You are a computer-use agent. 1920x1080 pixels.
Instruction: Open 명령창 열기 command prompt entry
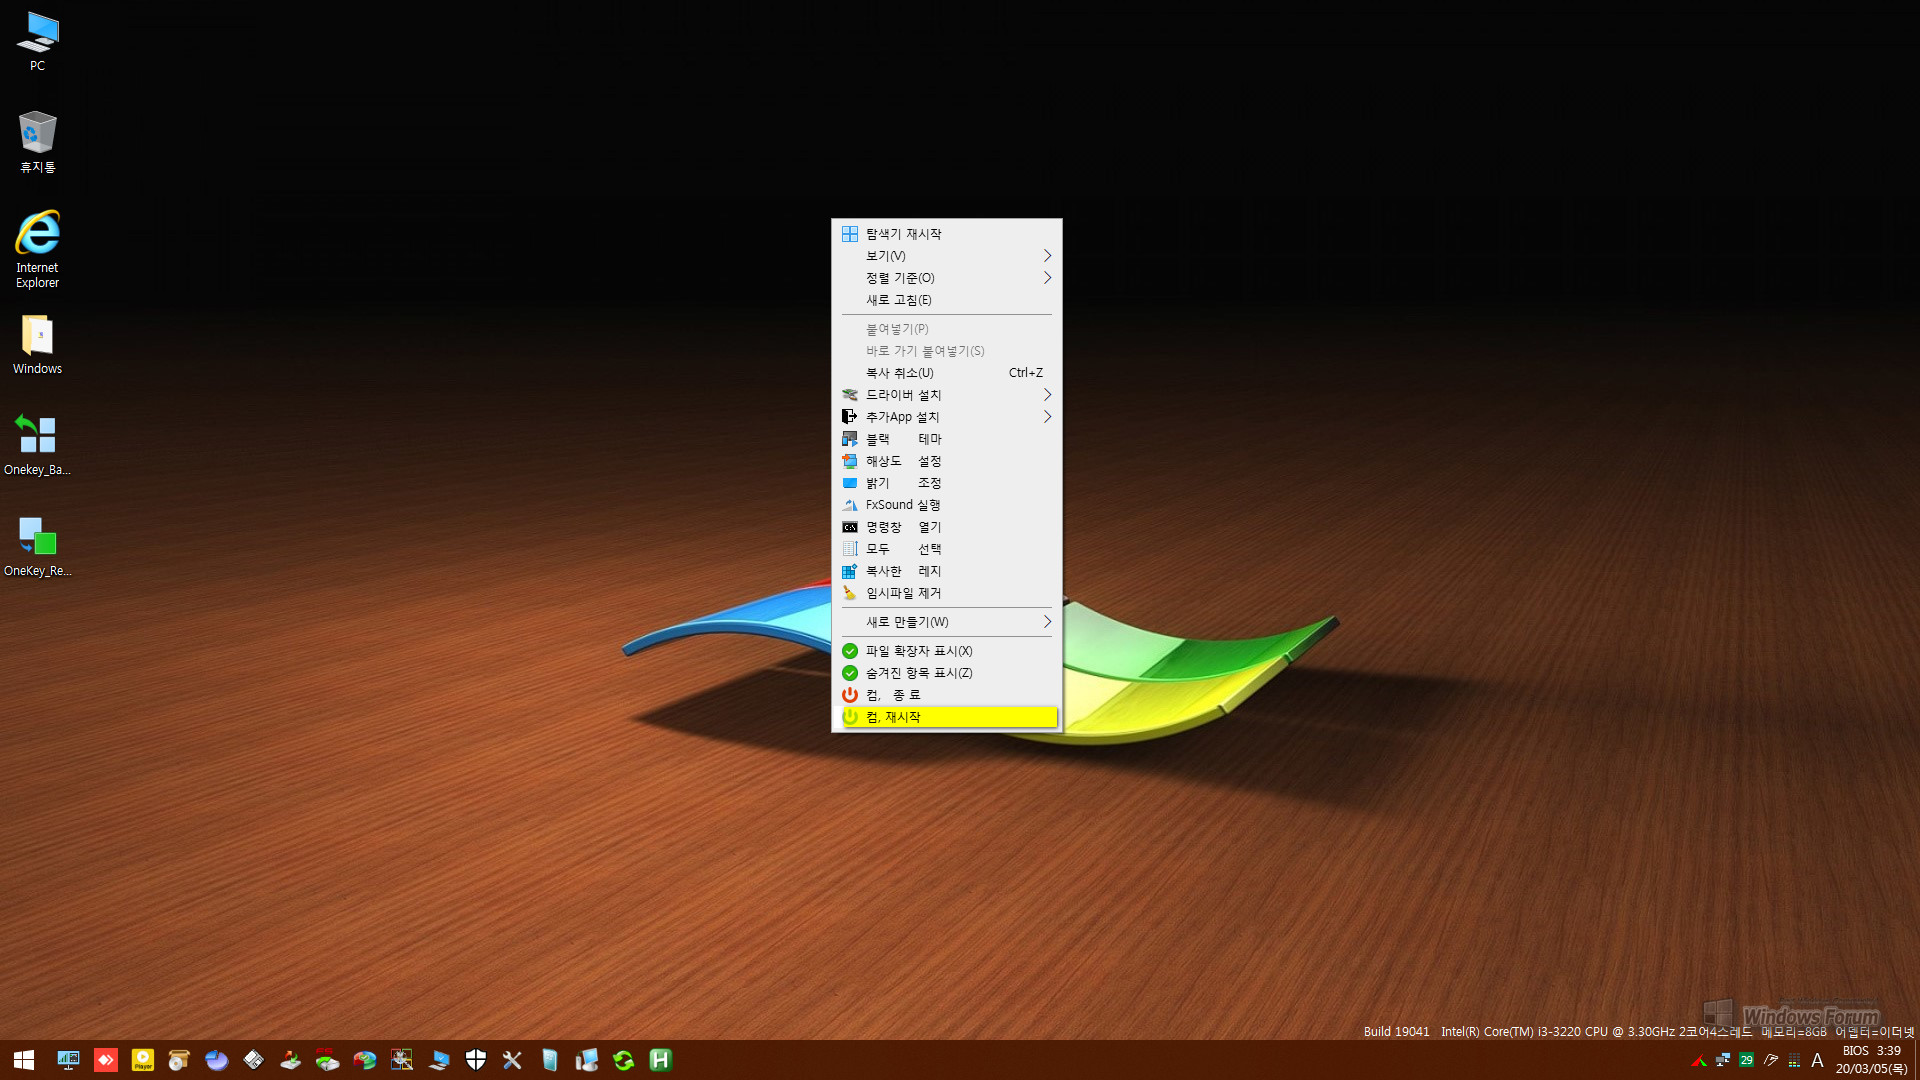[x=946, y=527]
